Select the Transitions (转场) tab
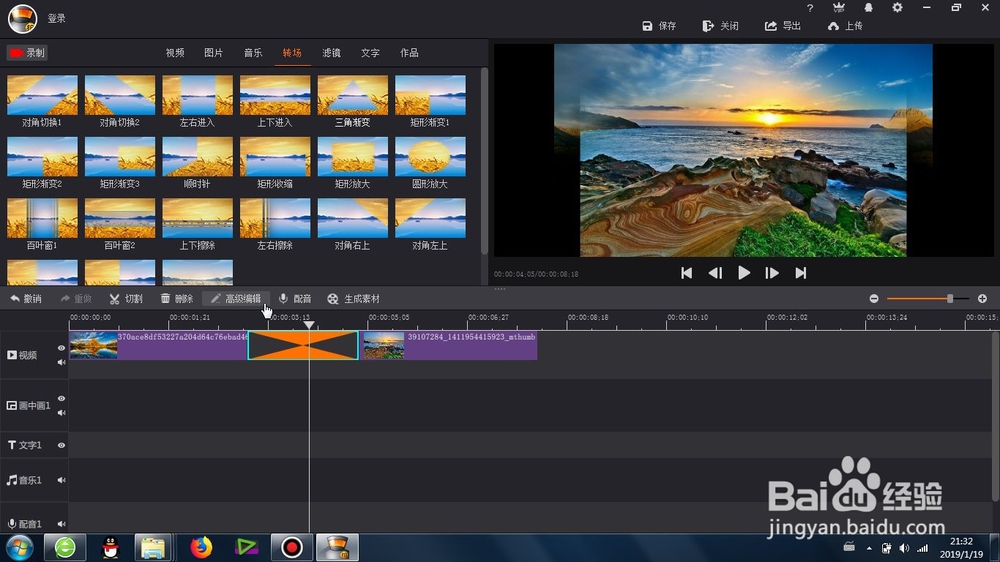This screenshot has height=562, width=1000. (292, 53)
